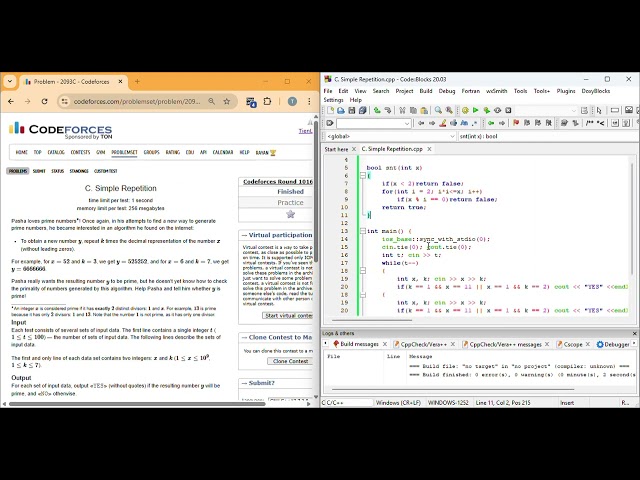Click the Save all files icon

(x=362, y=110)
